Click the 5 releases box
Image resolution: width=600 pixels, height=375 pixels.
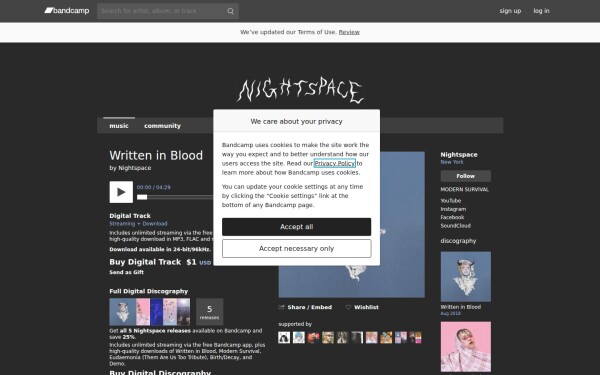[210, 312]
